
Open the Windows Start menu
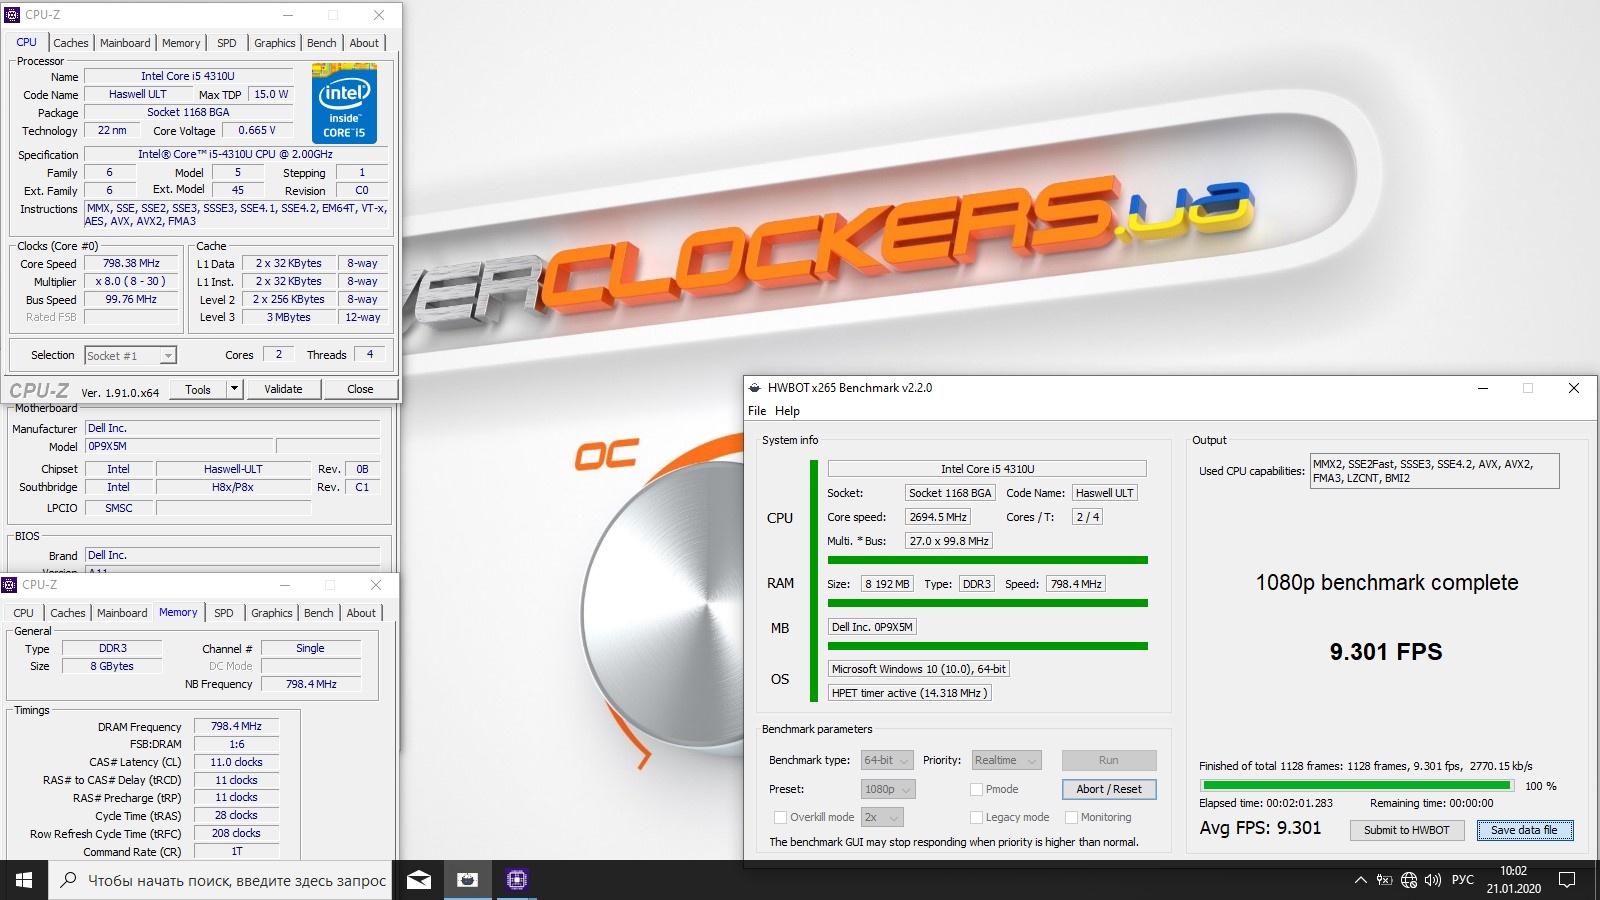24,880
